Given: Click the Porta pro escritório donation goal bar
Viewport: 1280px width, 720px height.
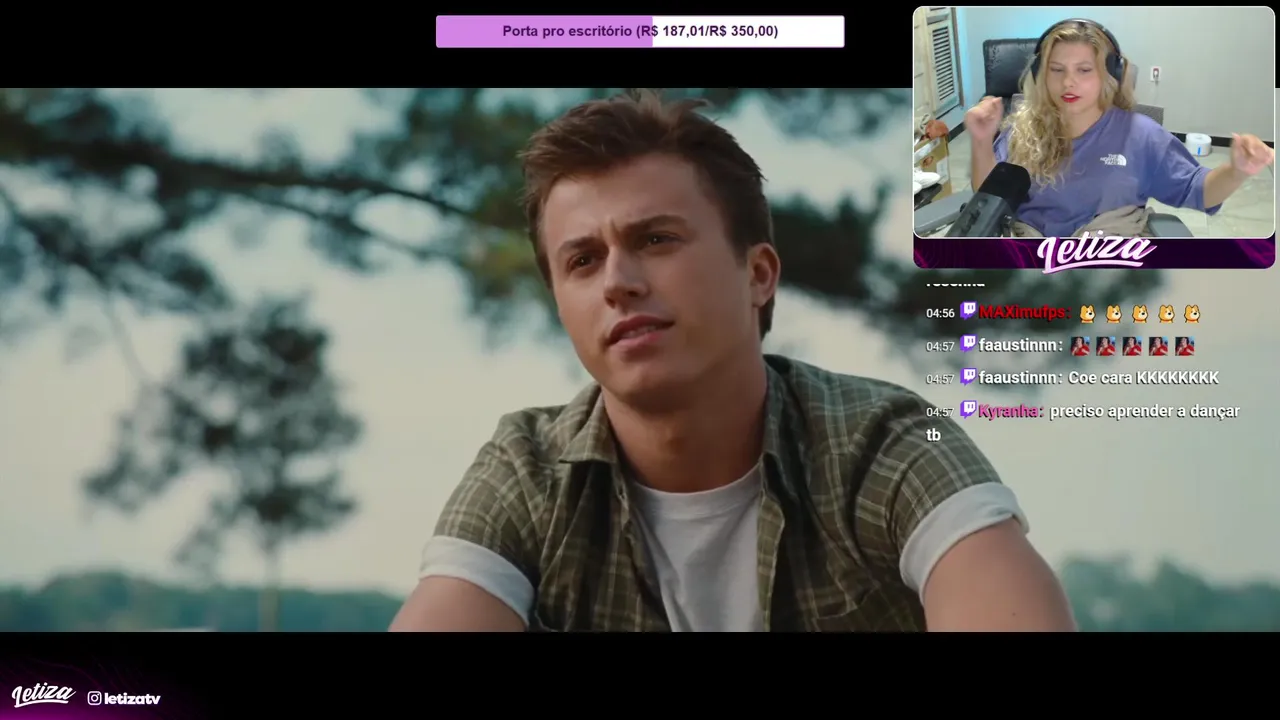Looking at the screenshot, I should [640, 31].
